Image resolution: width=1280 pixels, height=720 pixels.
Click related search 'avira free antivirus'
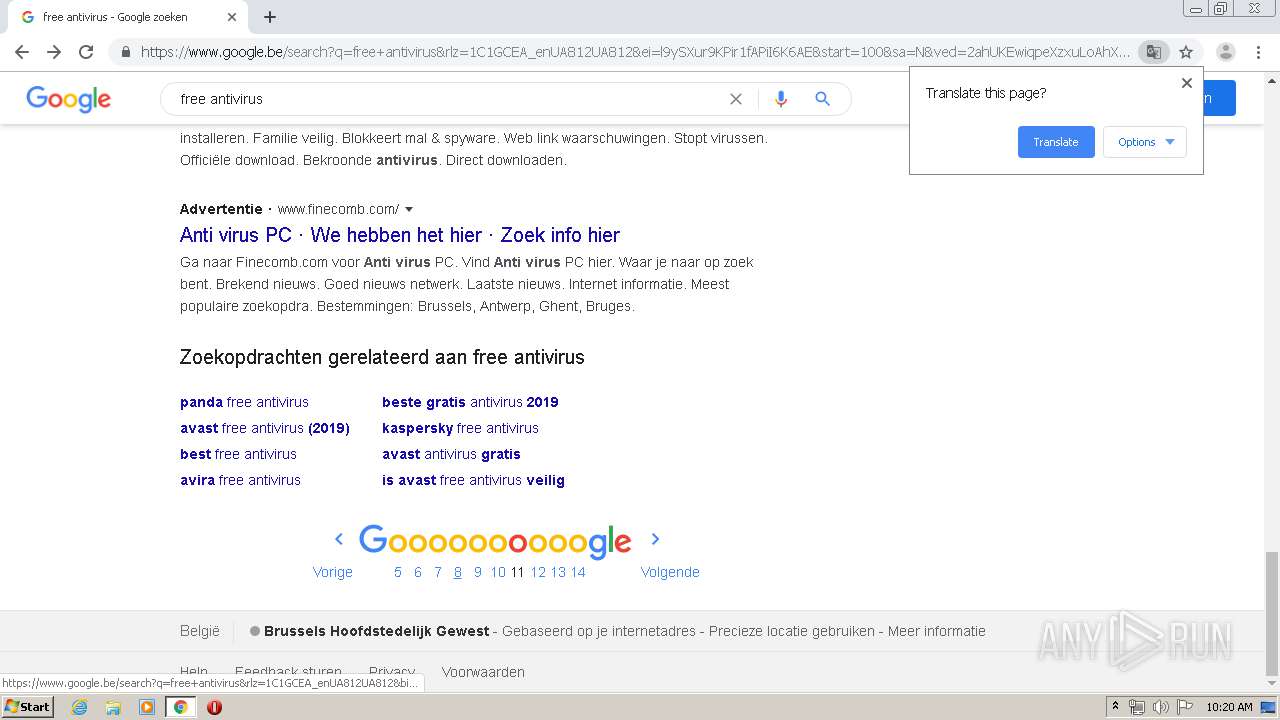tap(240, 480)
